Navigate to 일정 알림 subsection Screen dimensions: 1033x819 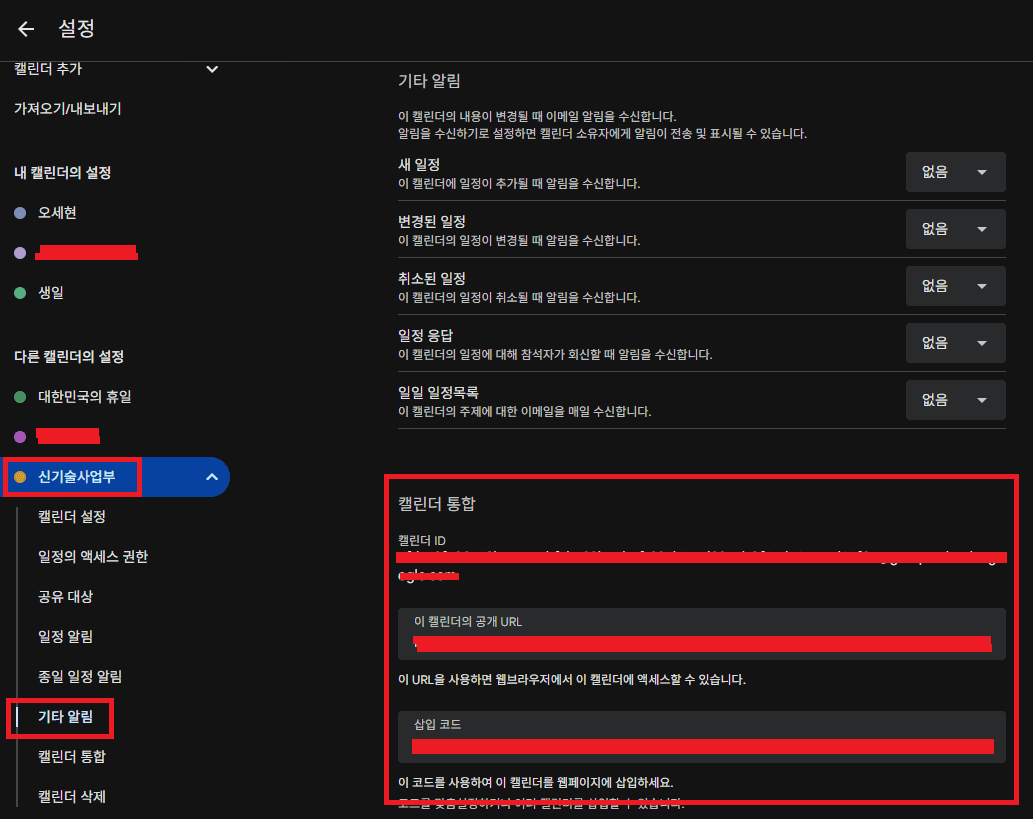65,637
